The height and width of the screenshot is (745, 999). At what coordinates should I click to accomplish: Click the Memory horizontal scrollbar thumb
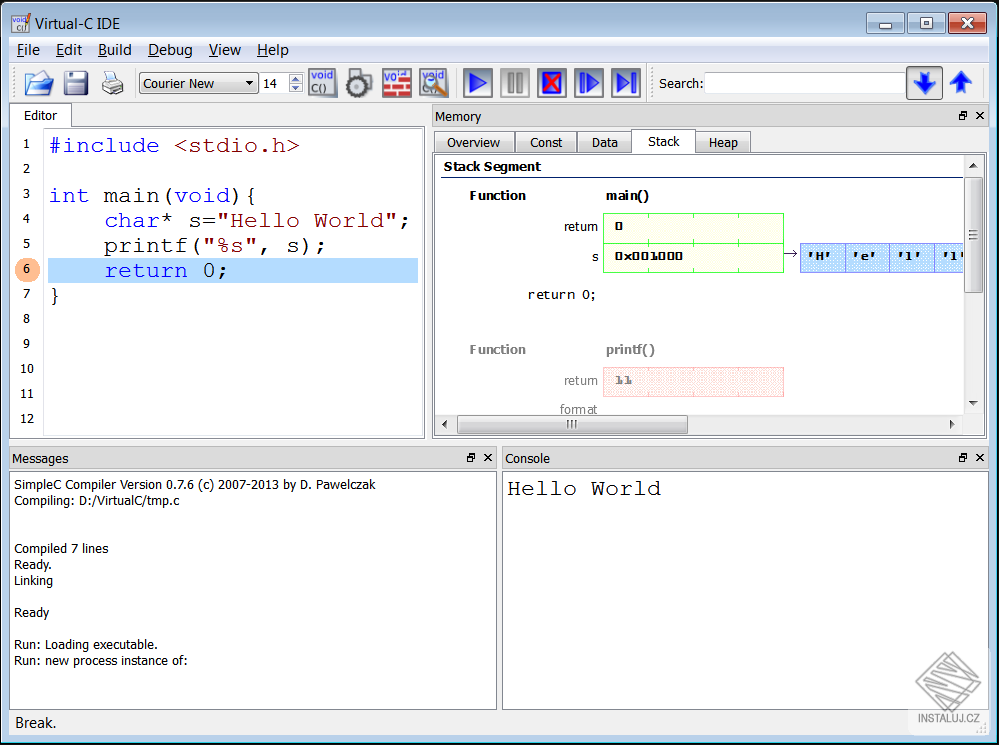click(x=572, y=425)
